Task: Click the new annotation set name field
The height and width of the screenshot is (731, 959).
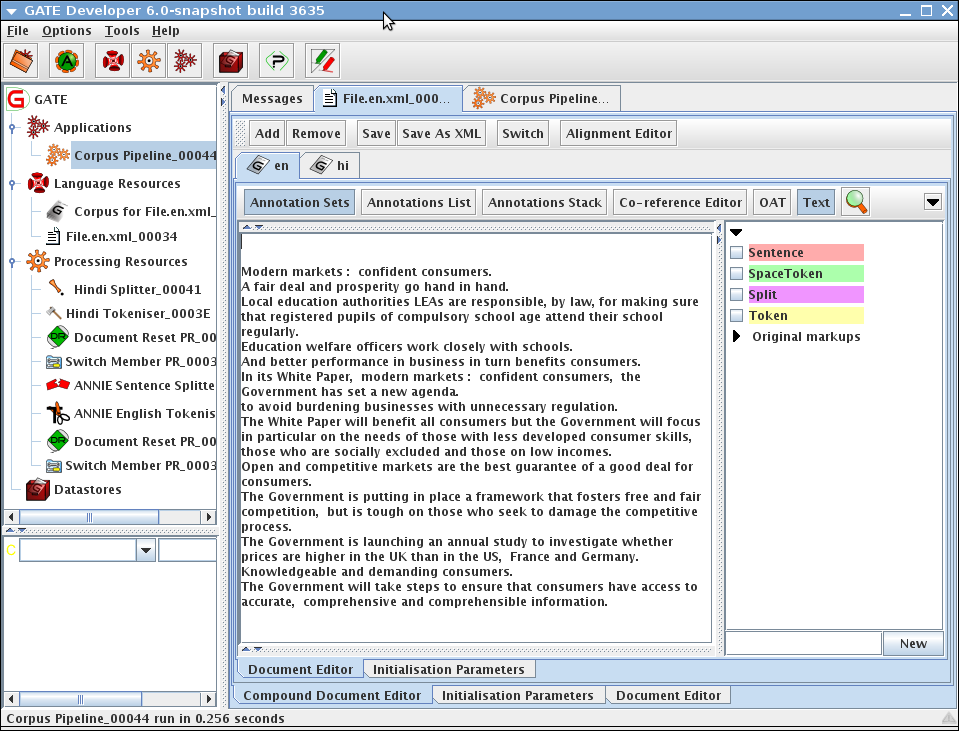Action: (803, 643)
